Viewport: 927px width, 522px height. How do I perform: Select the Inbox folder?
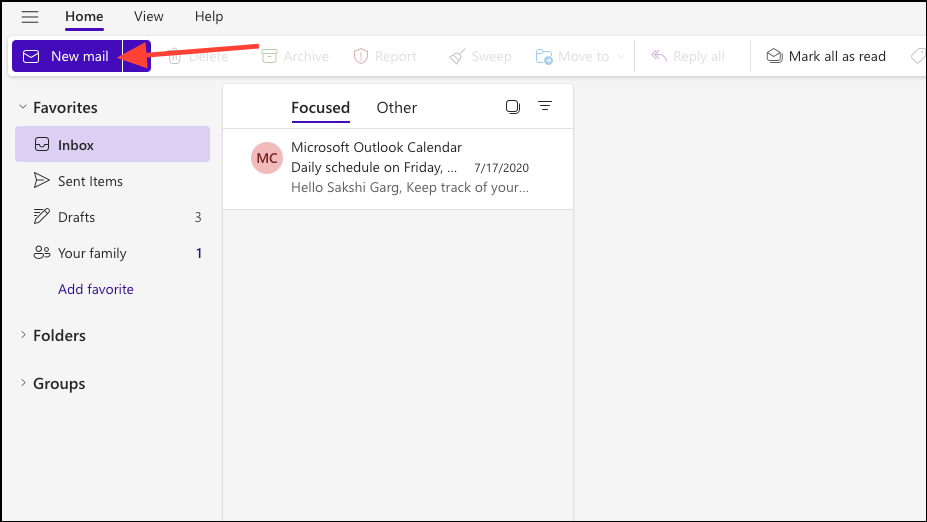point(112,144)
